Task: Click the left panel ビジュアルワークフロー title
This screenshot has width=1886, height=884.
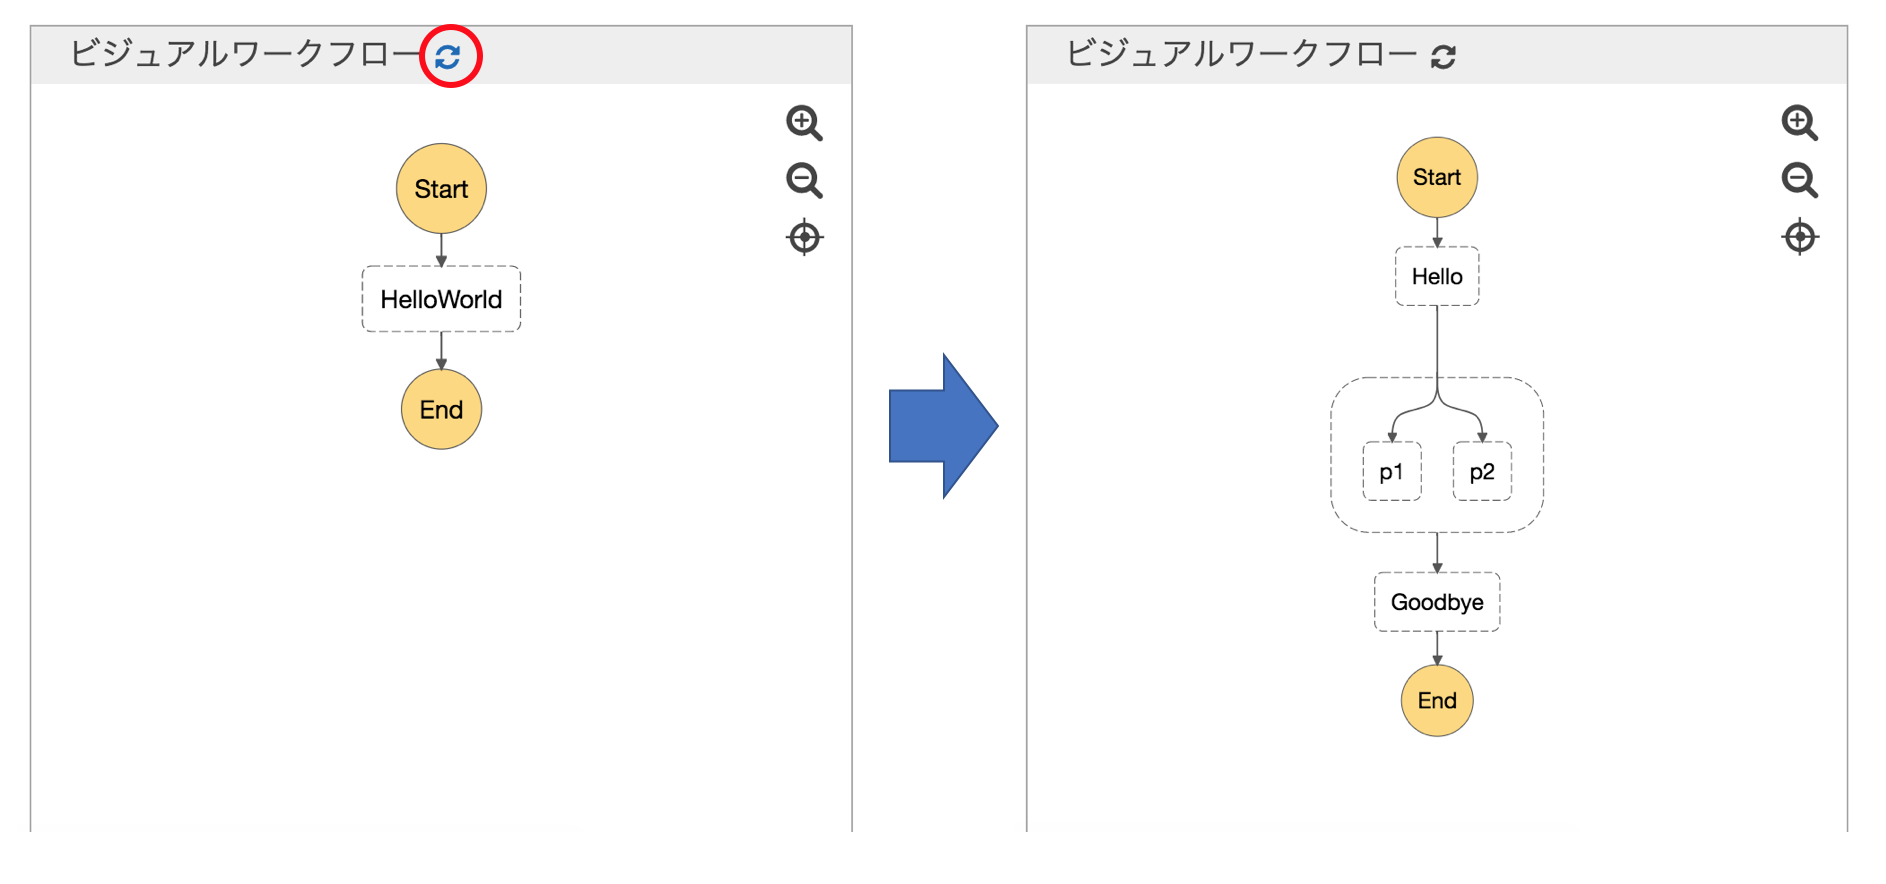Action: (245, 54)
